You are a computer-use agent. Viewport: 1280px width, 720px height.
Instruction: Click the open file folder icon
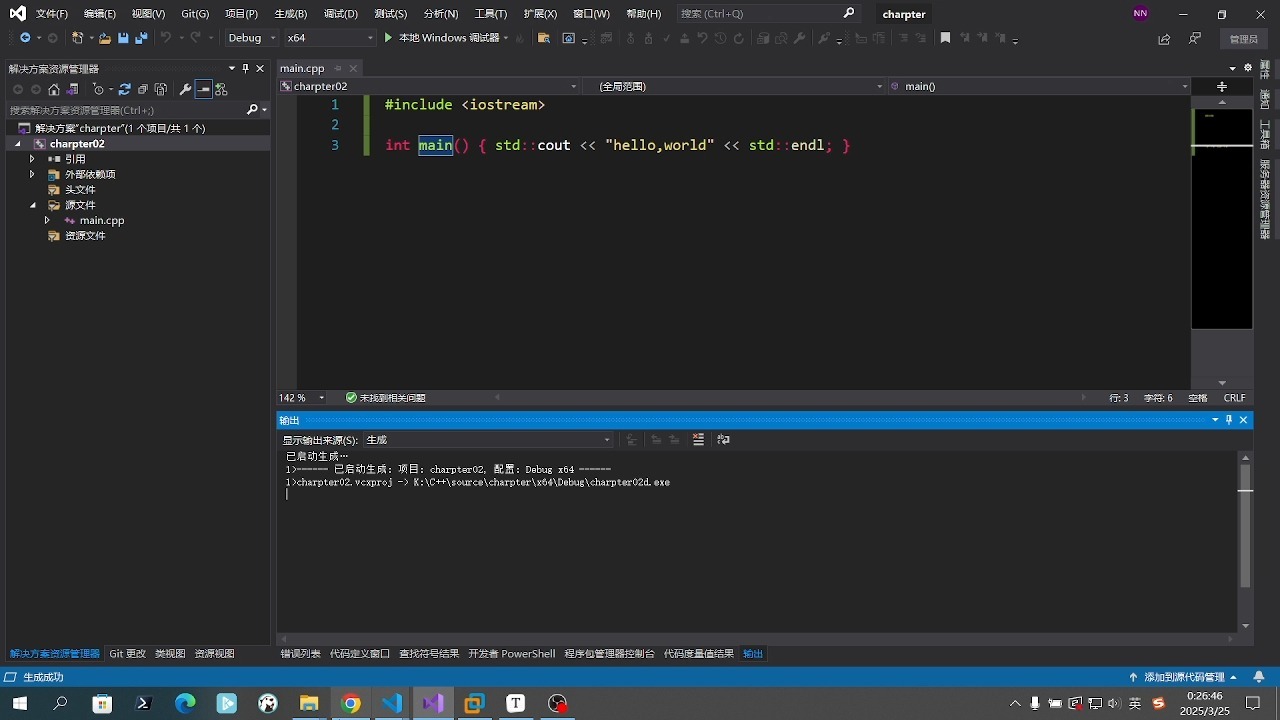pyautogui.click(x=104, y=38)
